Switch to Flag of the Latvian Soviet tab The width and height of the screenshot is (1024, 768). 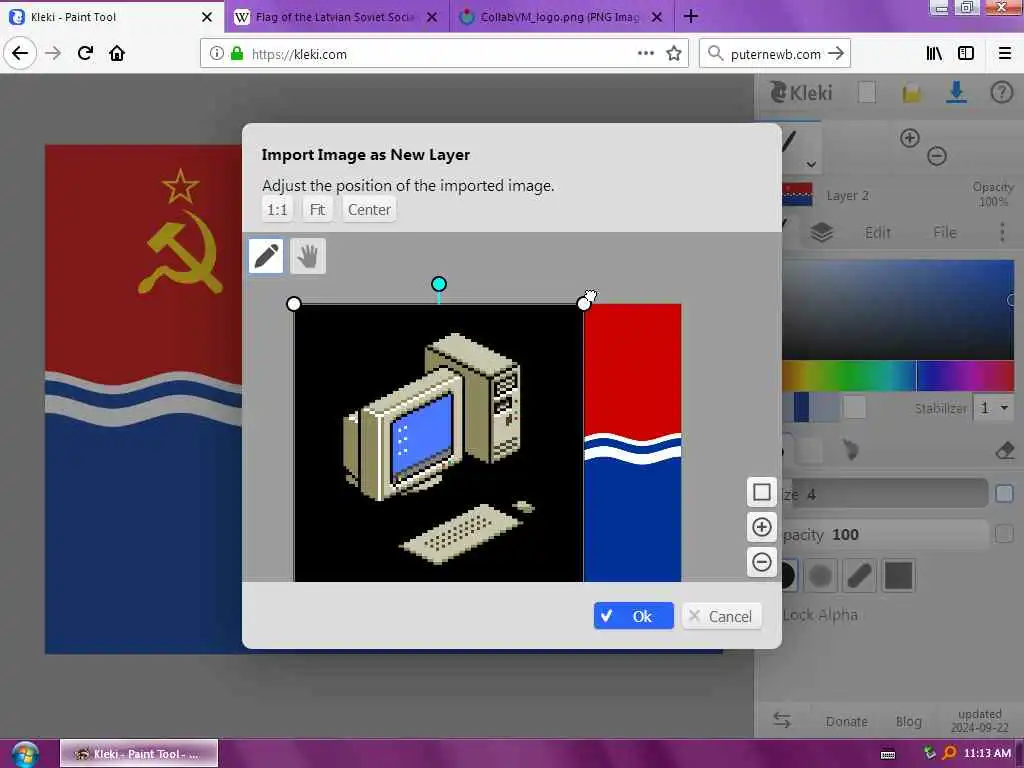pos(336,17)
